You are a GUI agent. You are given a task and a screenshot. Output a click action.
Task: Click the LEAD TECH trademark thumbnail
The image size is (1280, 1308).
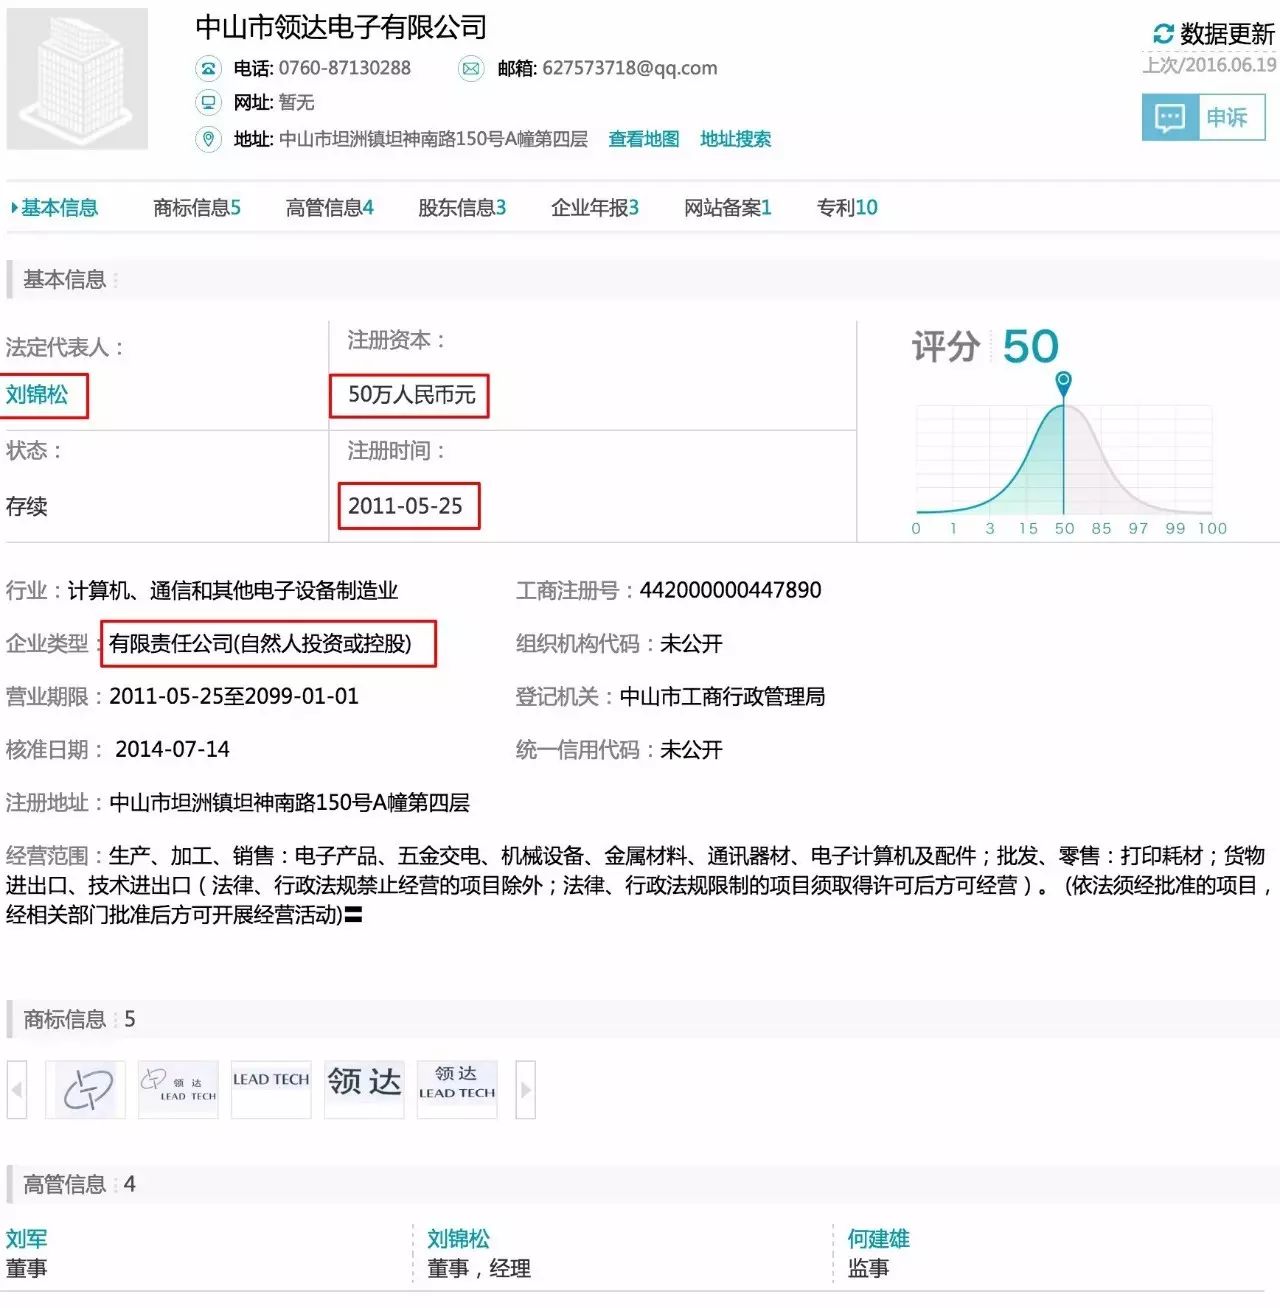click(x=270, y=1089)
